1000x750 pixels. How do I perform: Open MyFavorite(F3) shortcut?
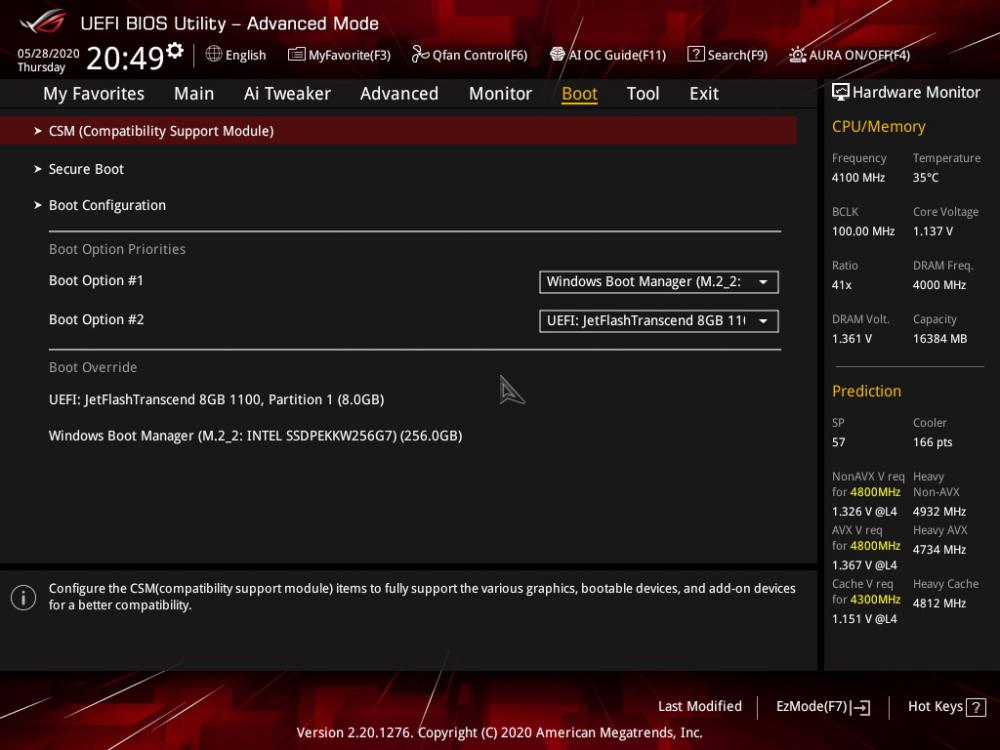point(349,55)
